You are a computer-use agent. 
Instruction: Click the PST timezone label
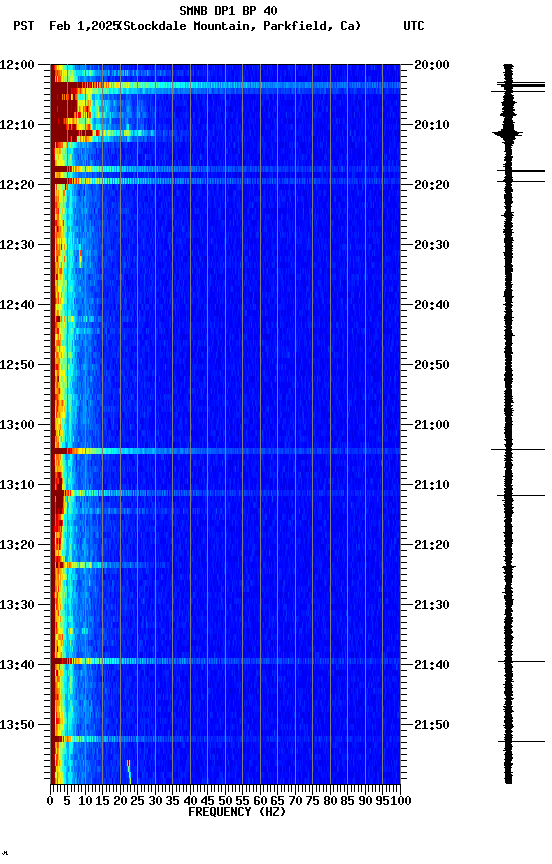point(24,26)
